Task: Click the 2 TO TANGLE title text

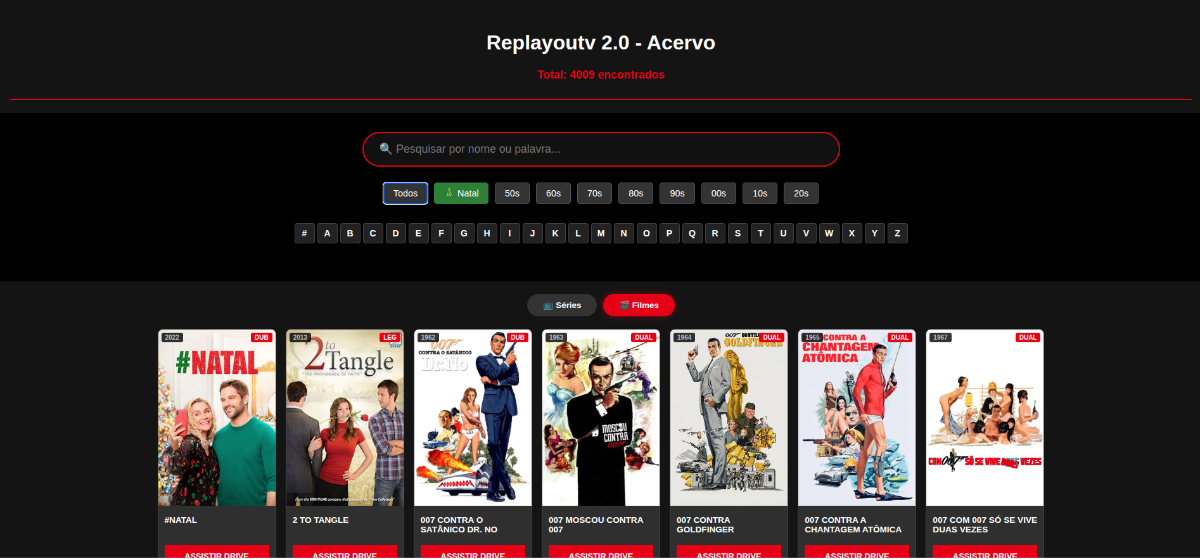Action: [321, 520]
